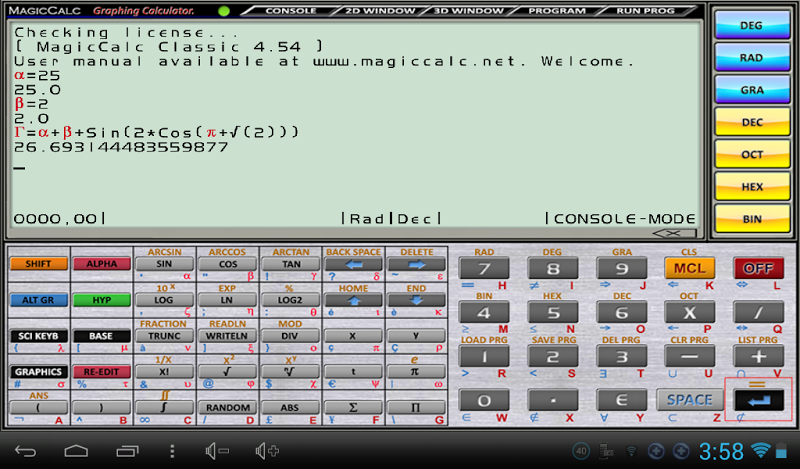
Task: Switch number base to OCT in the side panel
Action: (x=752, y=154)
